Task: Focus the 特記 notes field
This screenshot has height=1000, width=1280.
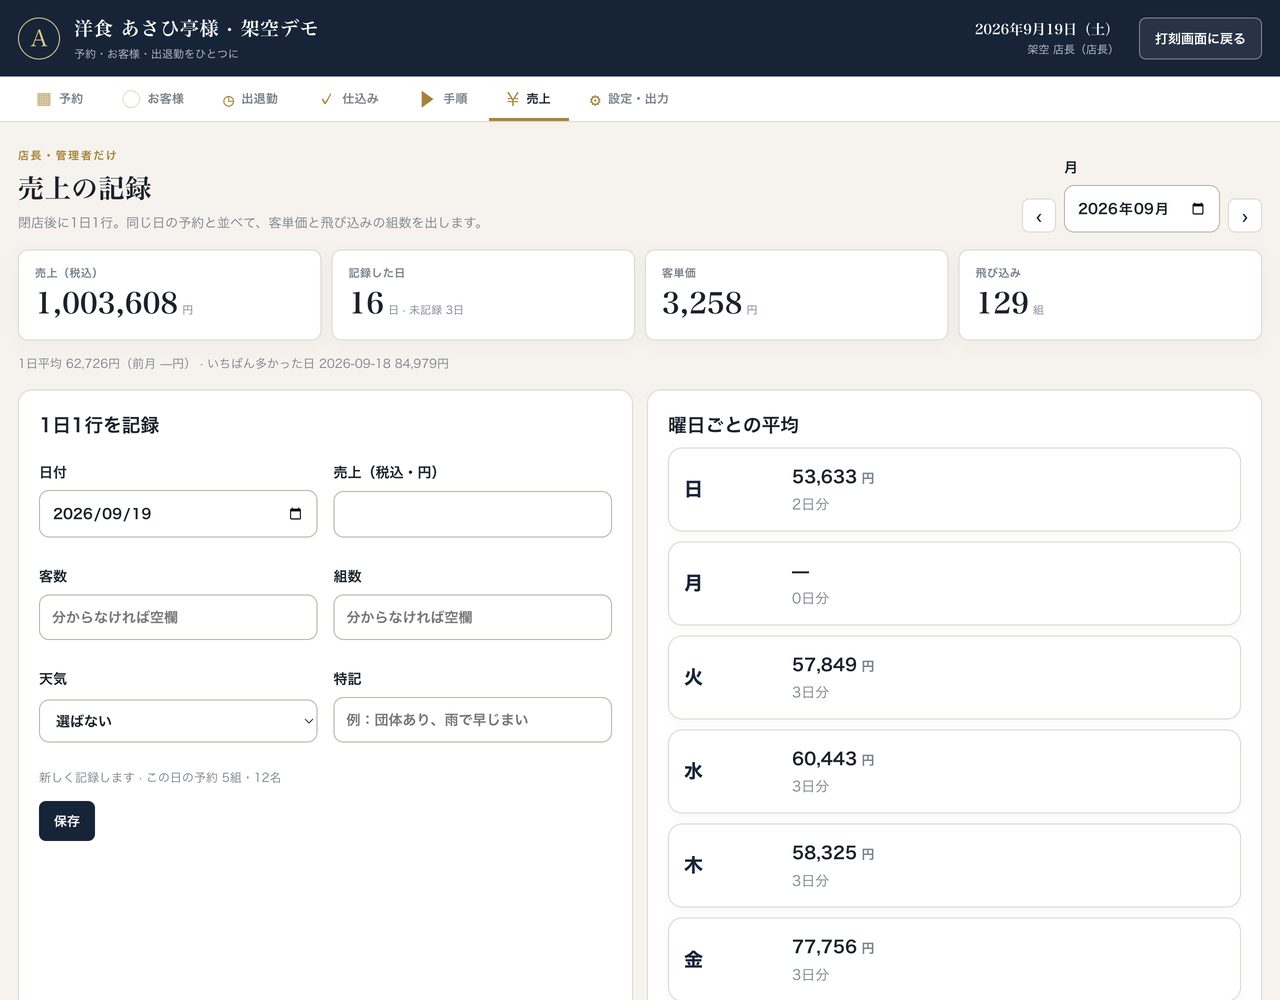Action: click(x=472, y=720)
